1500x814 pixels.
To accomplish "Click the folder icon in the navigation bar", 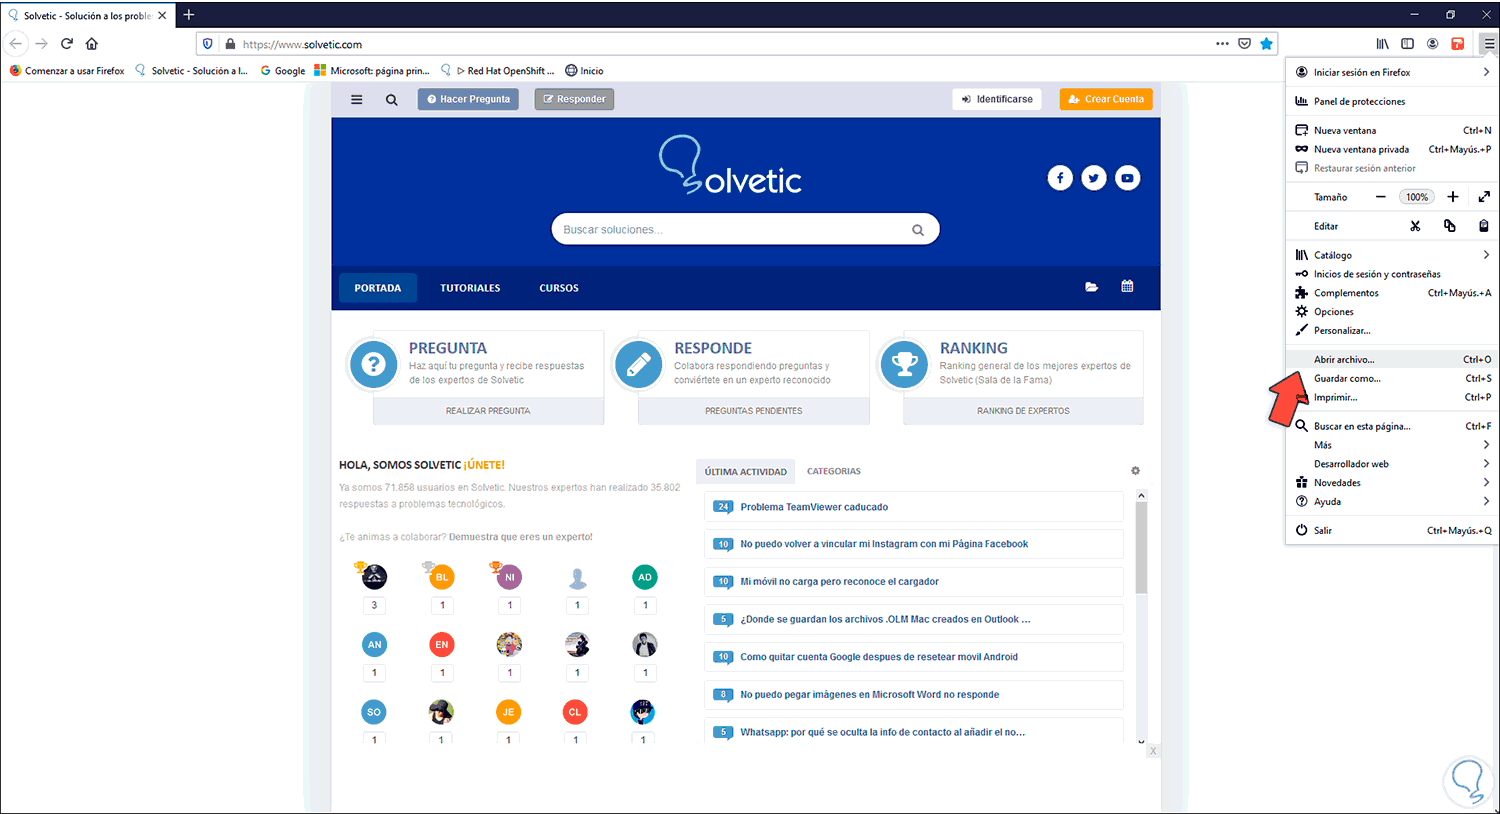I will (x=1091, y=287).
